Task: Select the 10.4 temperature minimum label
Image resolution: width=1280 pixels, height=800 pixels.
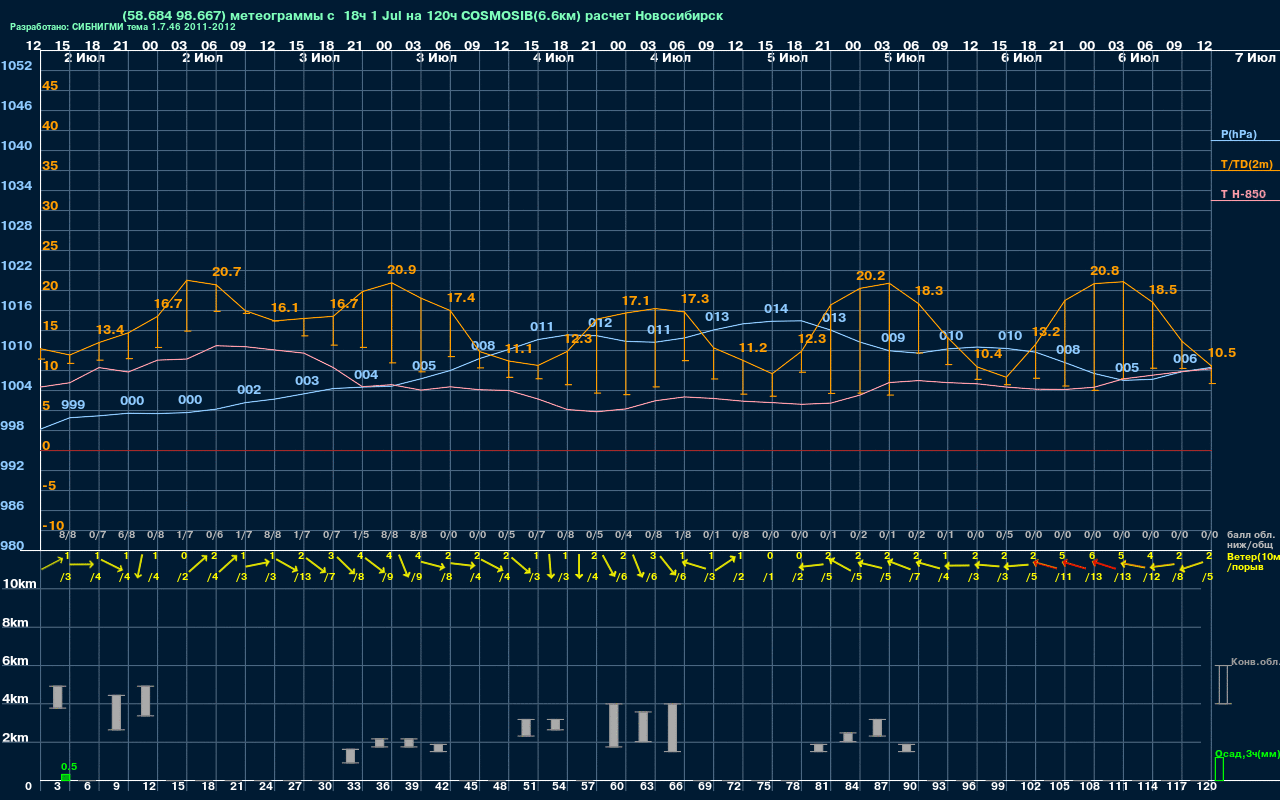Action: 988,354
